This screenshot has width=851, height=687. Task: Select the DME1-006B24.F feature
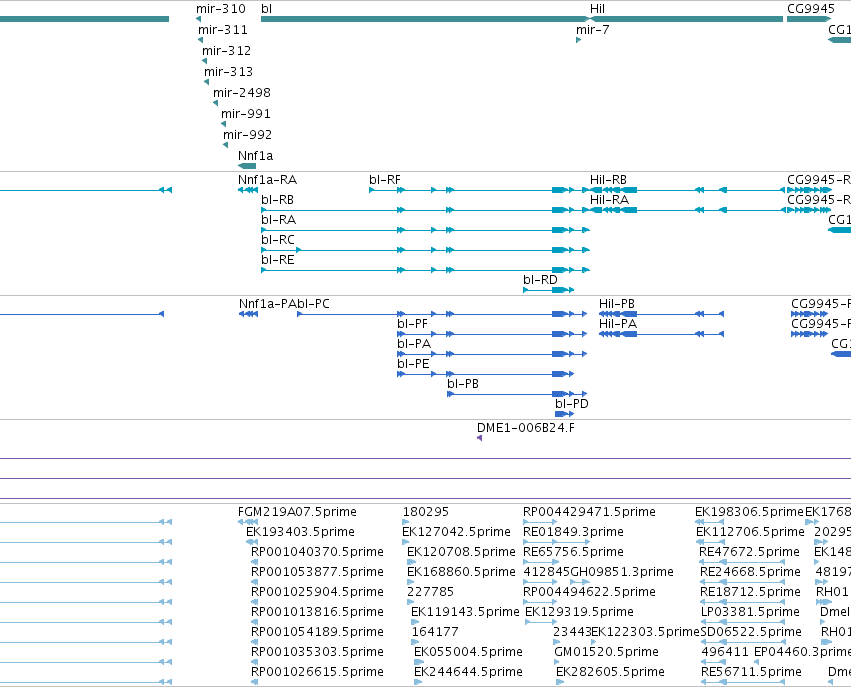coord(480,438)
